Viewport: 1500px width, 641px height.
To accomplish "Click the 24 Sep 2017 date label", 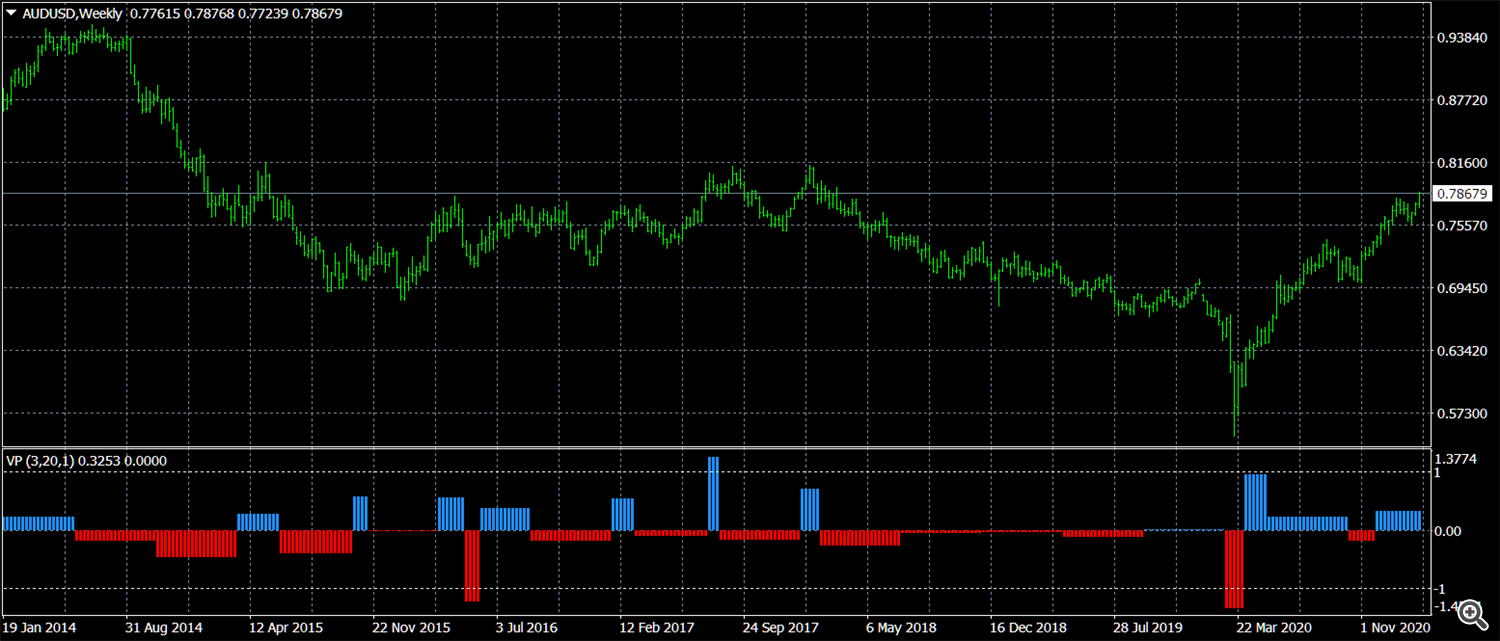I will click(781, 628).
